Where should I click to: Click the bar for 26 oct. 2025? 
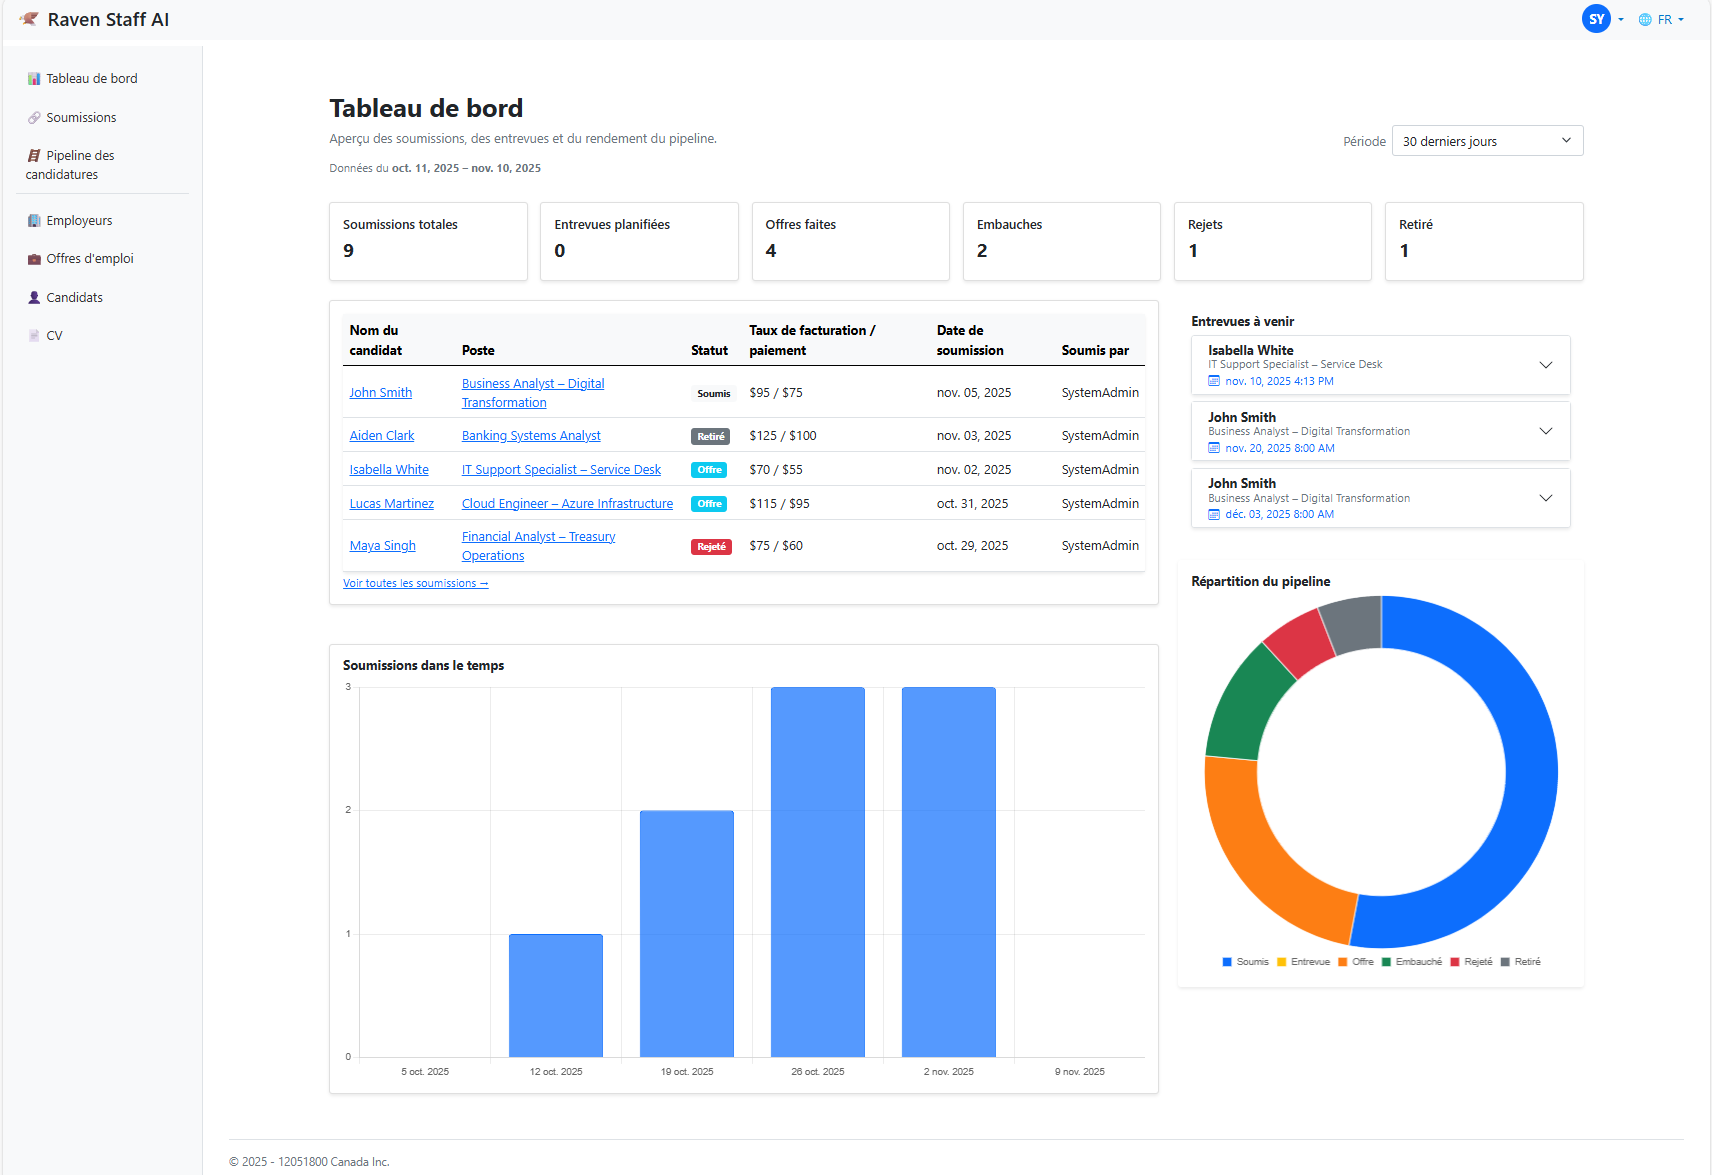(817, 870)
